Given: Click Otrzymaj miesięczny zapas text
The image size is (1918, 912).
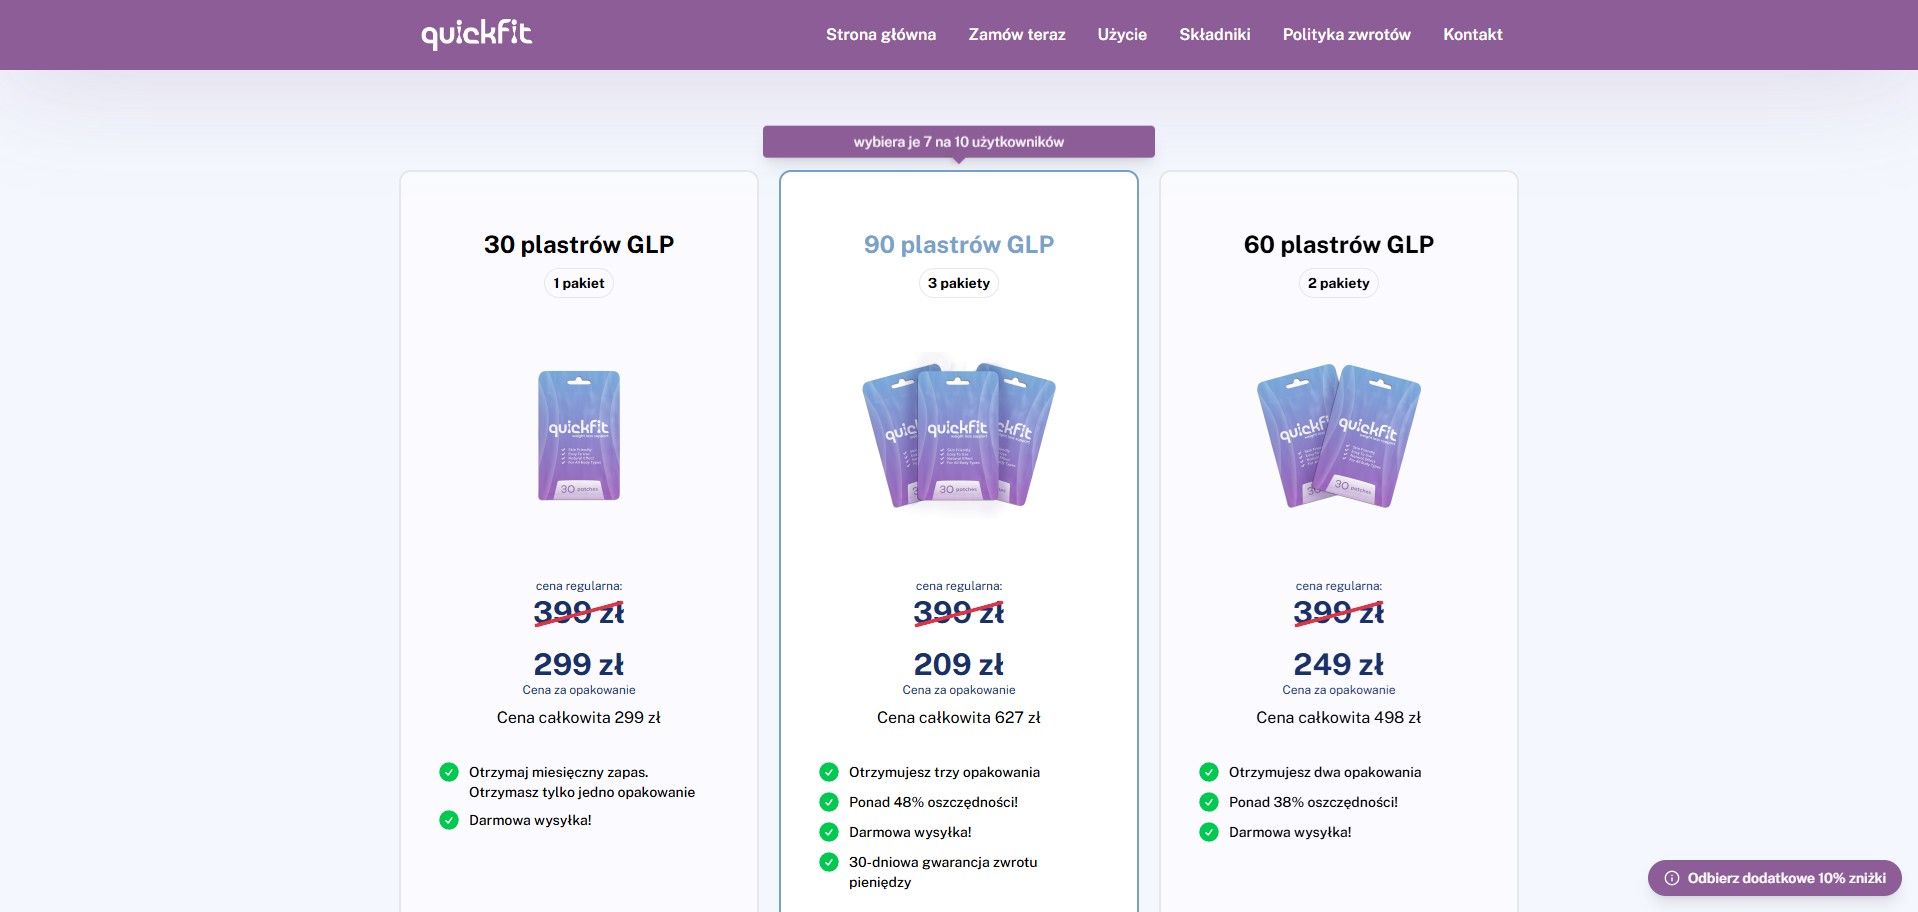Looking at the screenshot, I should (558, 772).
